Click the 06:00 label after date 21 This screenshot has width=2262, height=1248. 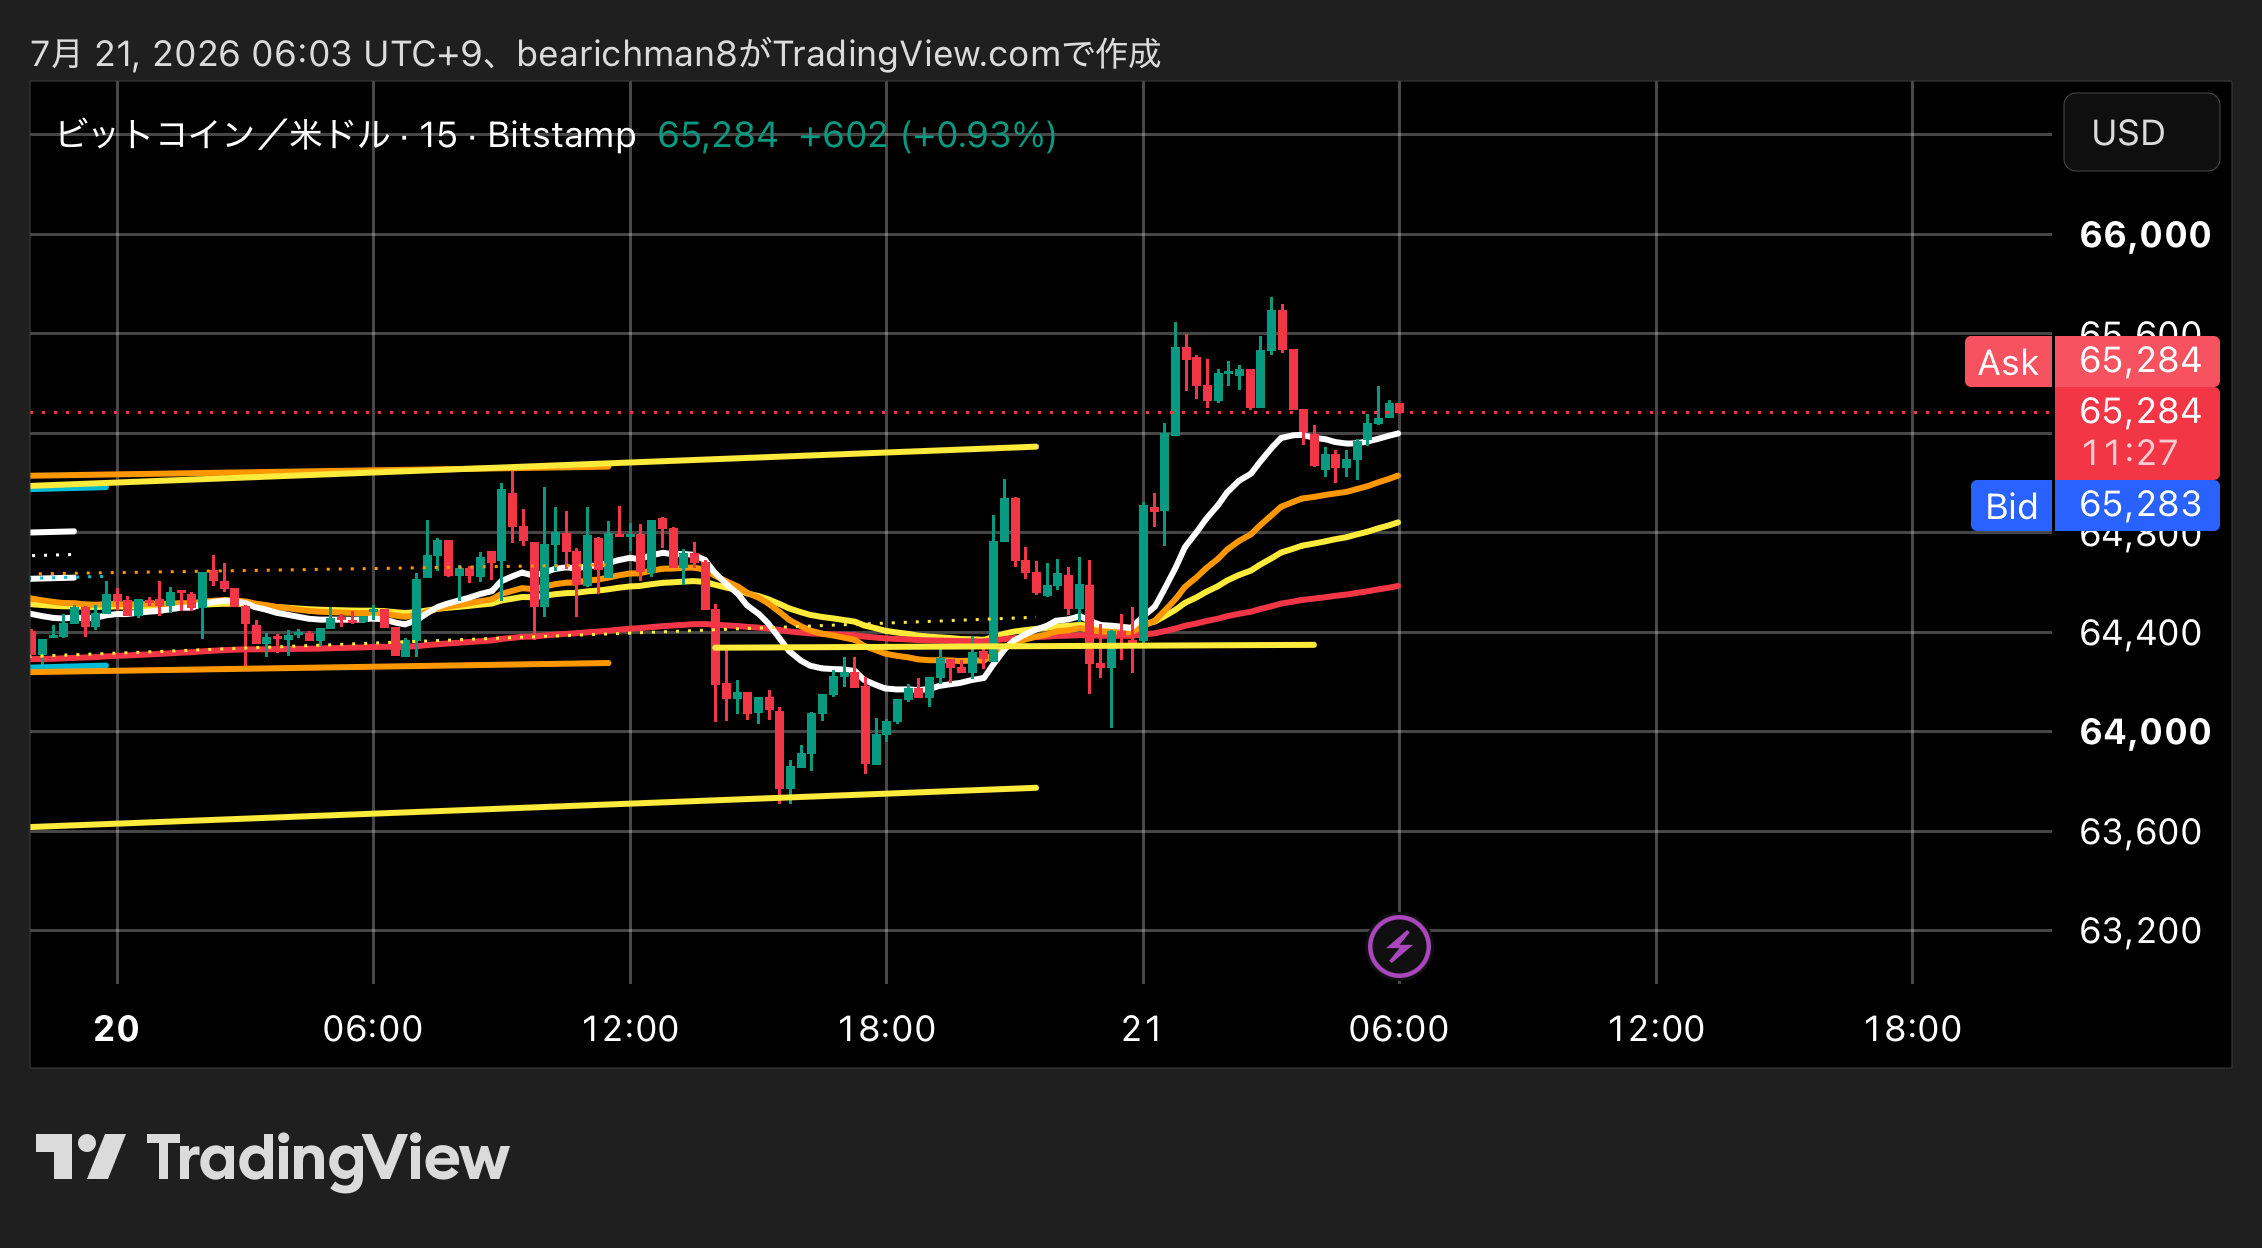click(1399, 1029)
